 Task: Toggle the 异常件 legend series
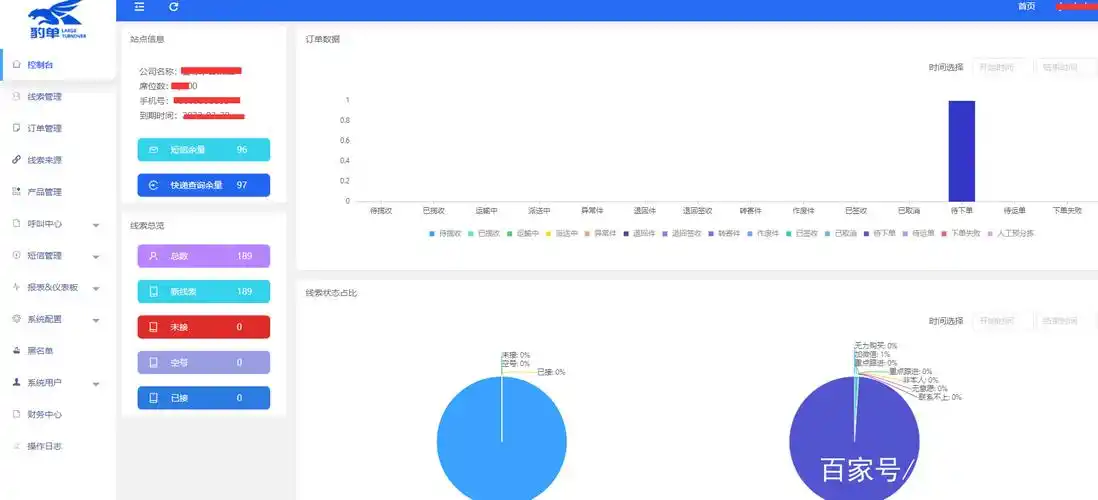(601, 233)
